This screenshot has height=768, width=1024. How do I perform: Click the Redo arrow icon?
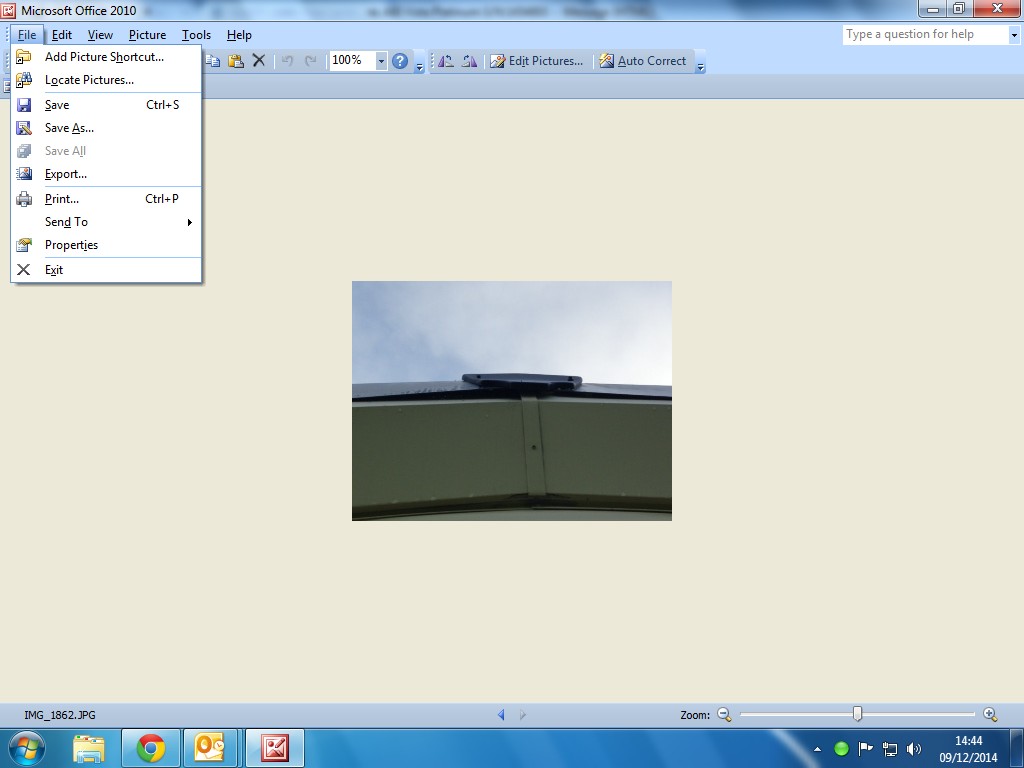click(x=311, y=61)
